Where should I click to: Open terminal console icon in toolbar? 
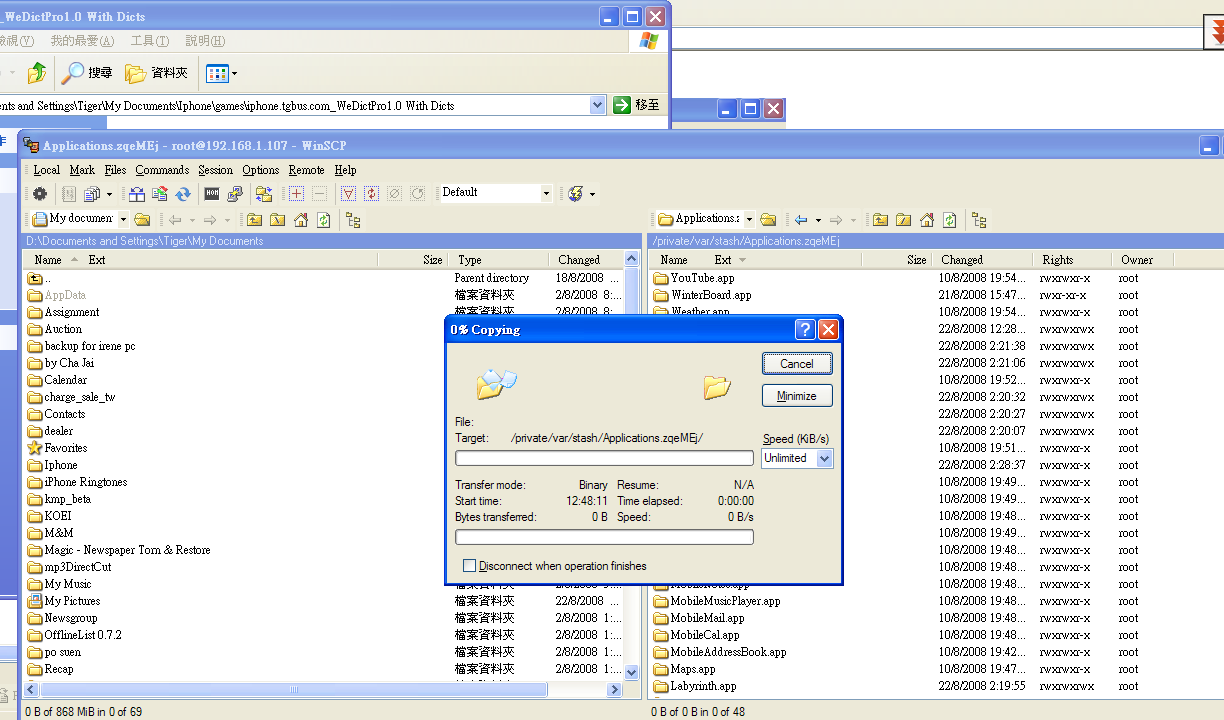(x=212, y=194)
